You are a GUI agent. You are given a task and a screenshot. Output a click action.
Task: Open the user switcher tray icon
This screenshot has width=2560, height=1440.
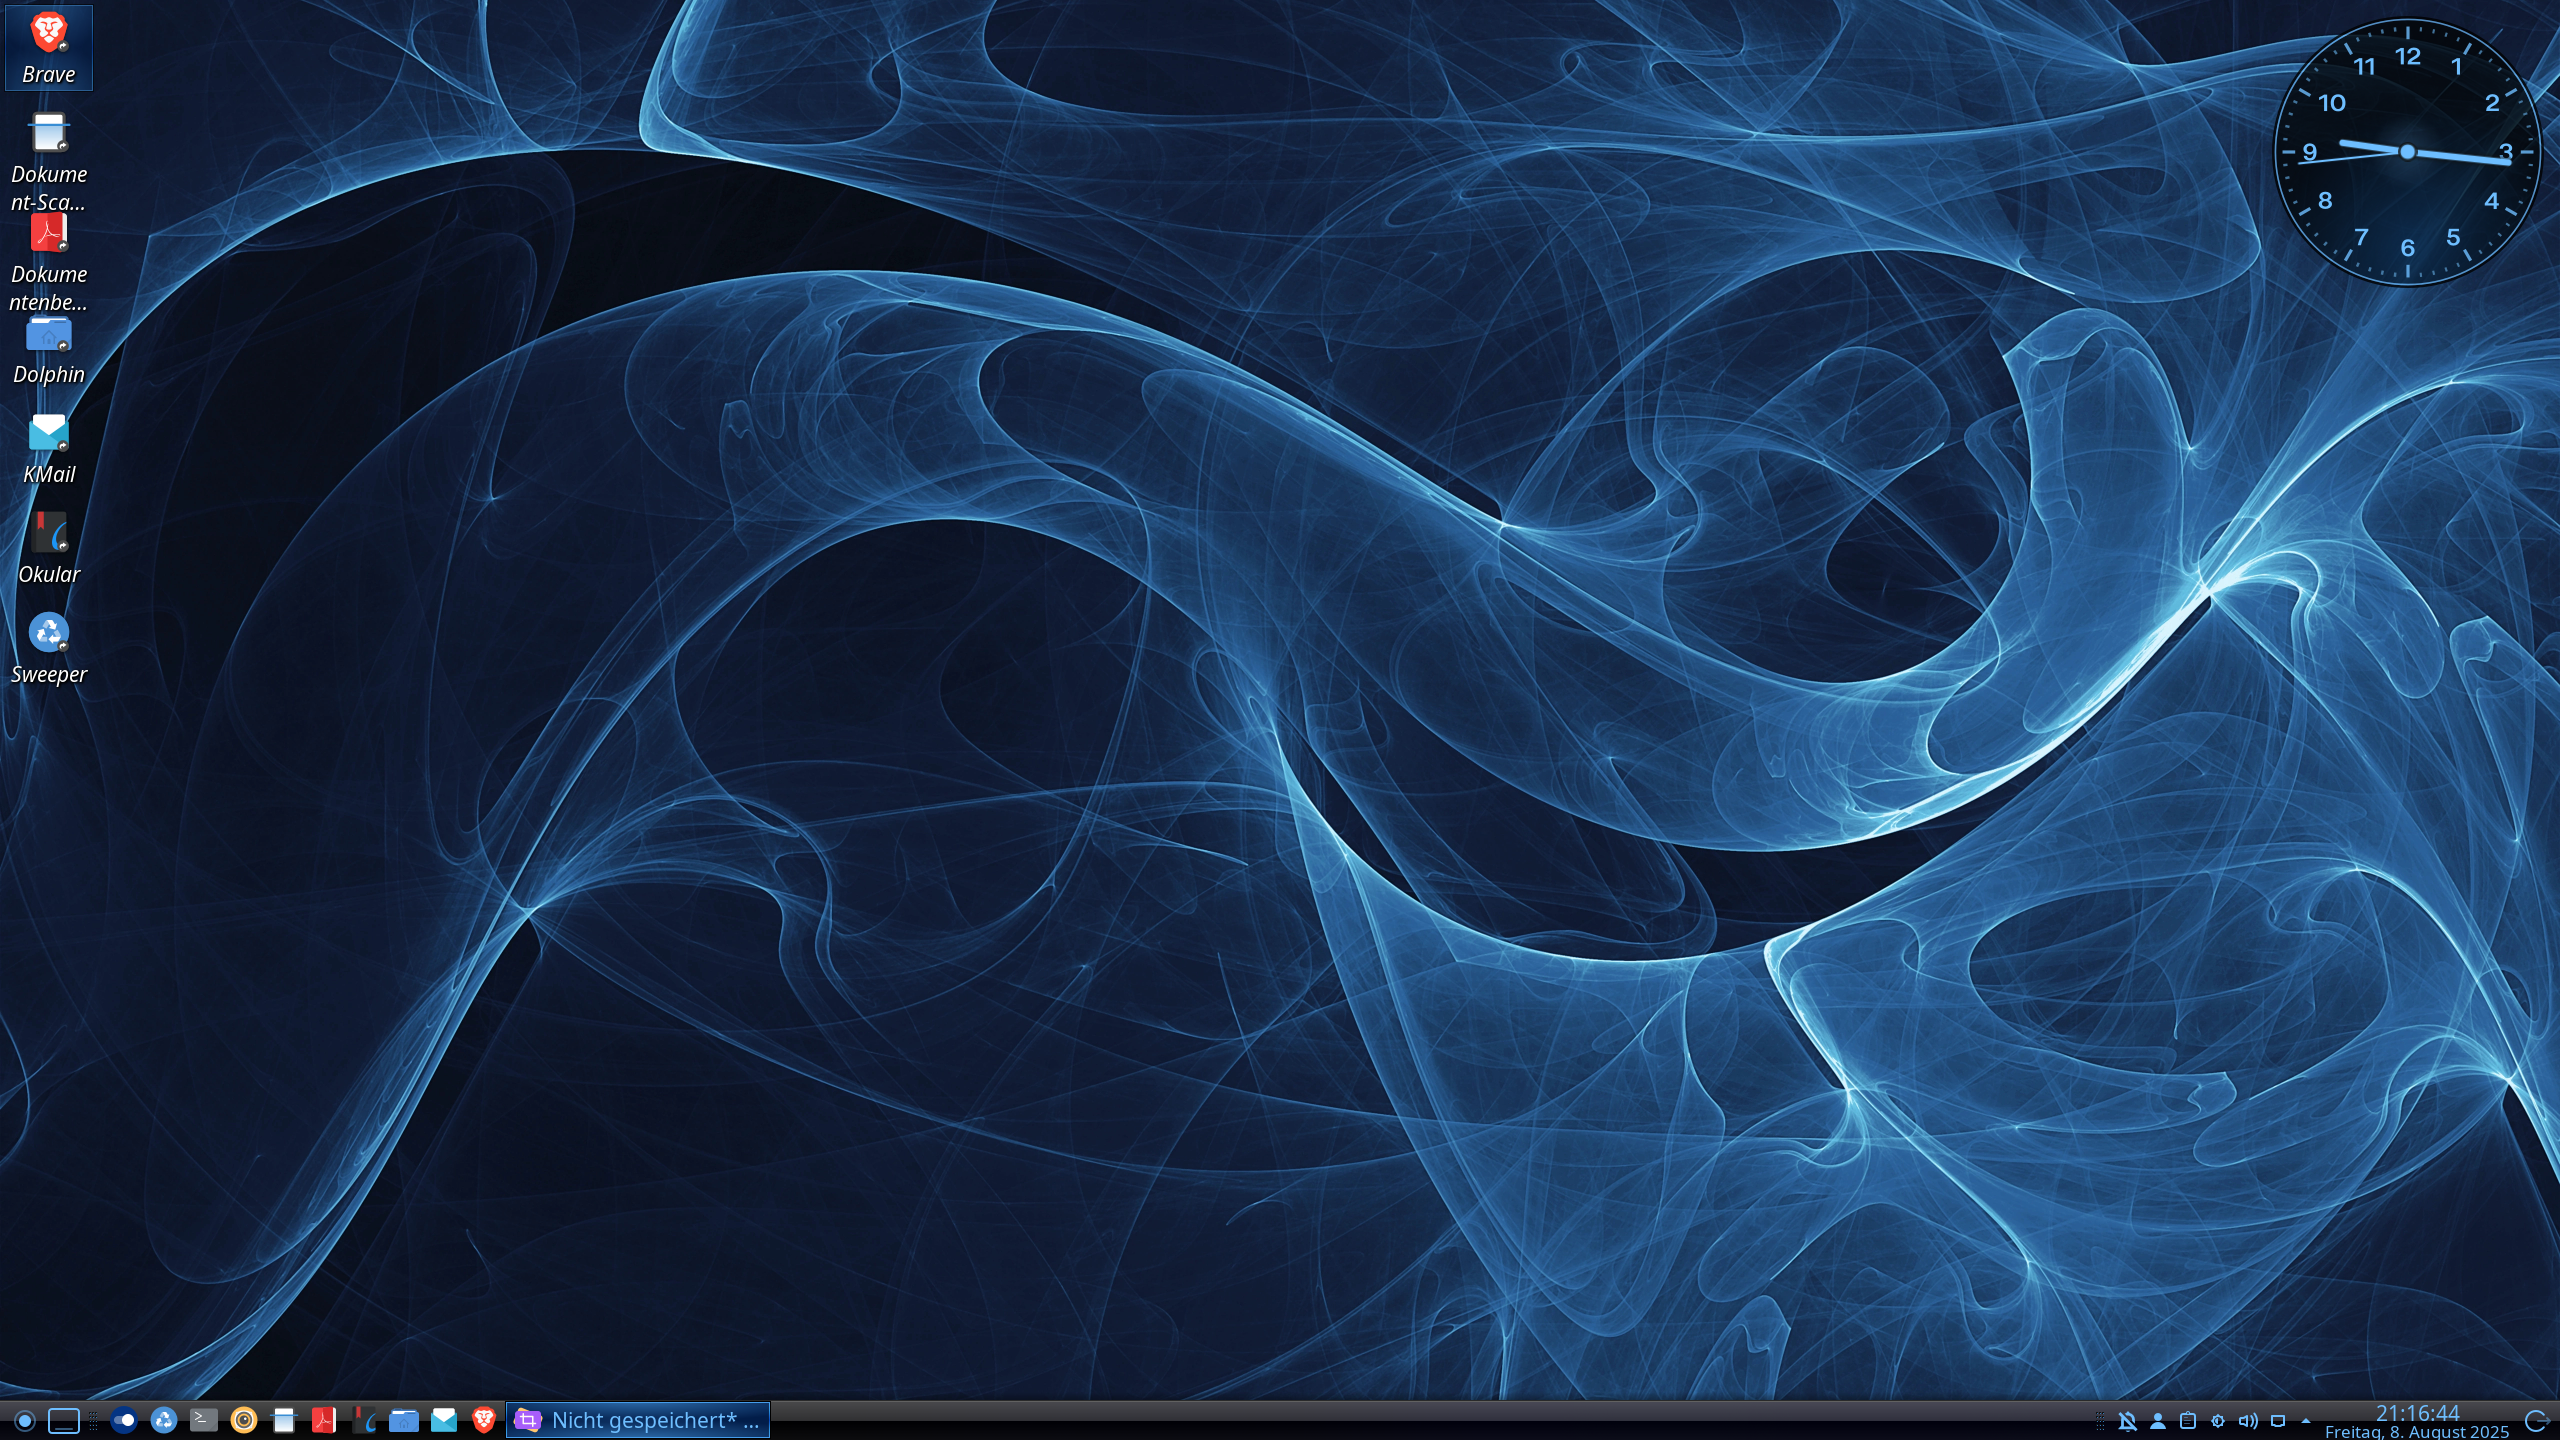tap(2158, 1421)
